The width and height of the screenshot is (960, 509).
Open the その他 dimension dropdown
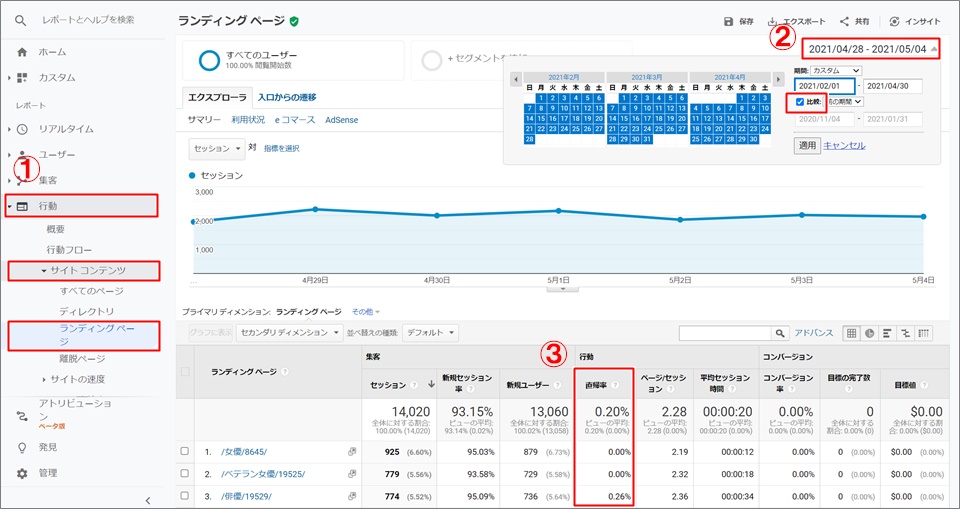(x=366, y=312)
